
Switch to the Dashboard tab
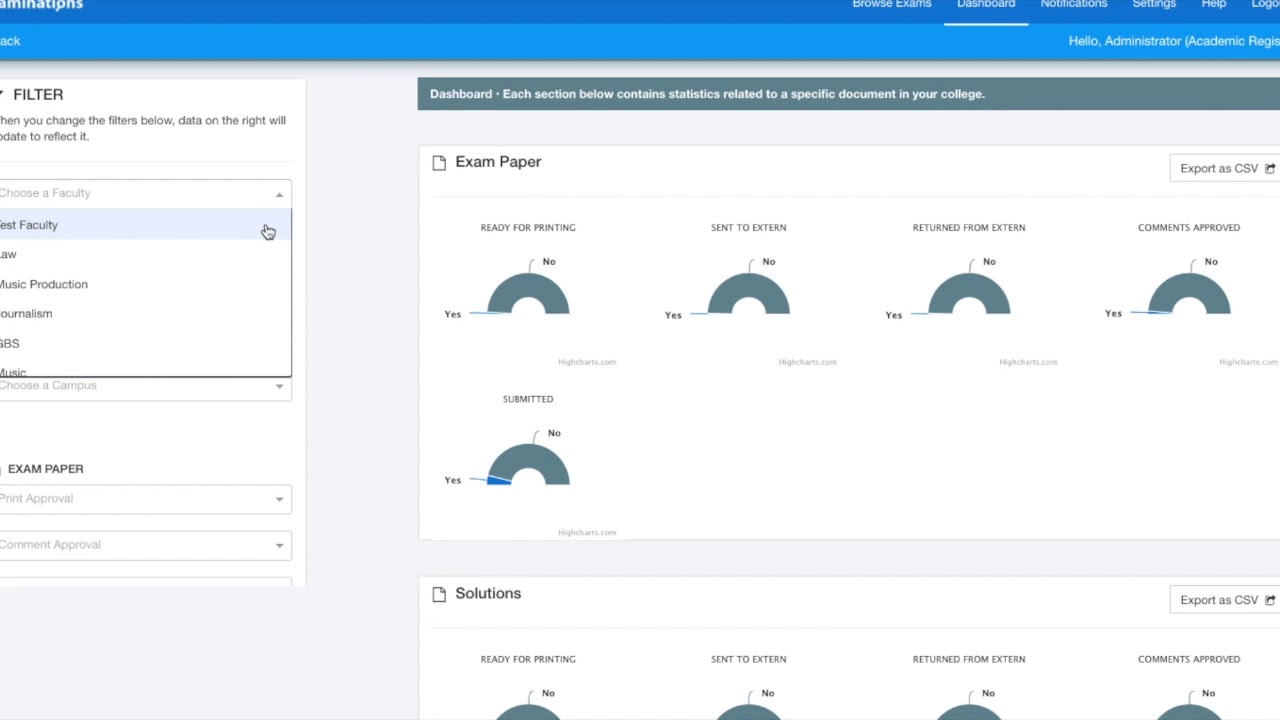[x=986, y=5]
